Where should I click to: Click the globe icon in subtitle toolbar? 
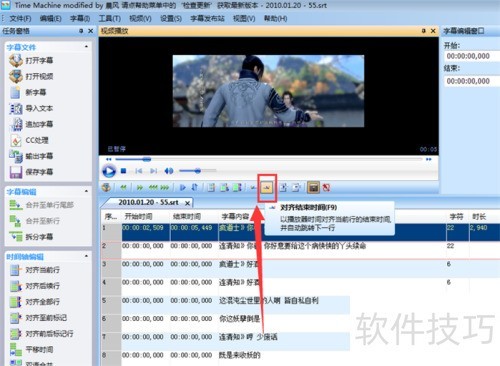pyautogui.click(x=106, y=188)
